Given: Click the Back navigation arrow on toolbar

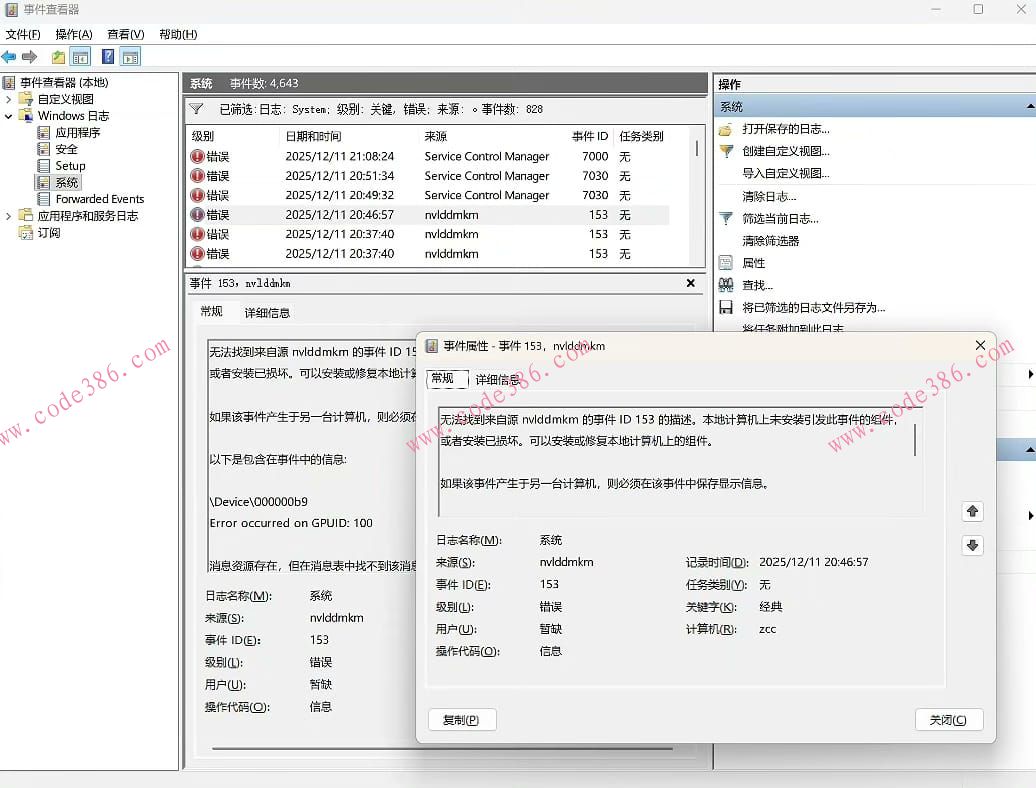Looking at the screenshot, I should tap(9, 57).
